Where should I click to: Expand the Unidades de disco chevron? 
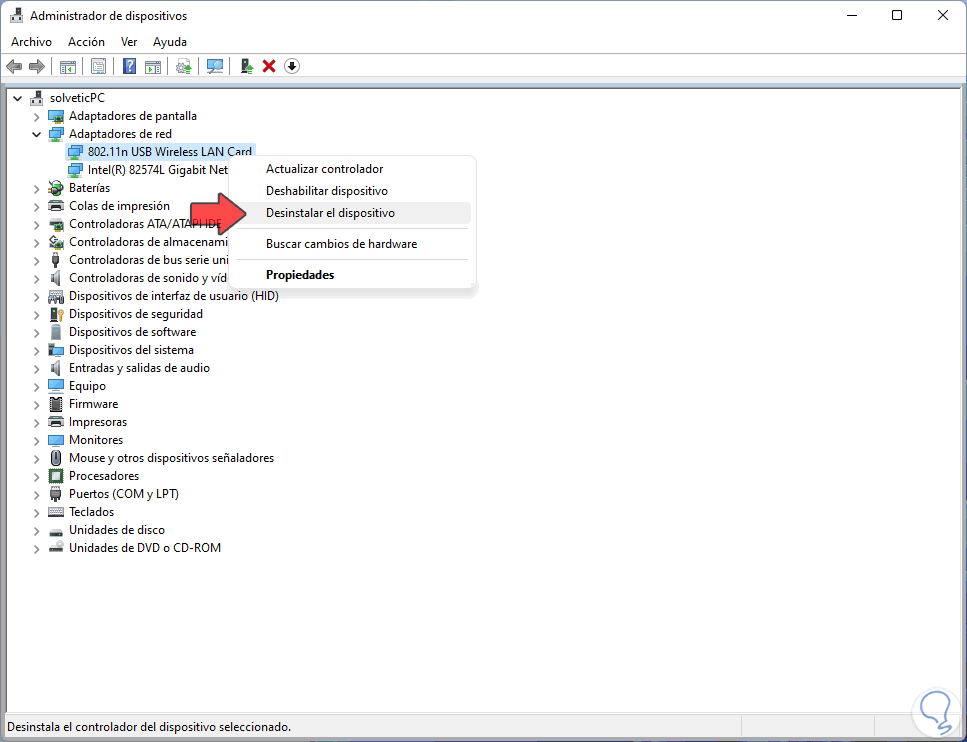(36, 530)
